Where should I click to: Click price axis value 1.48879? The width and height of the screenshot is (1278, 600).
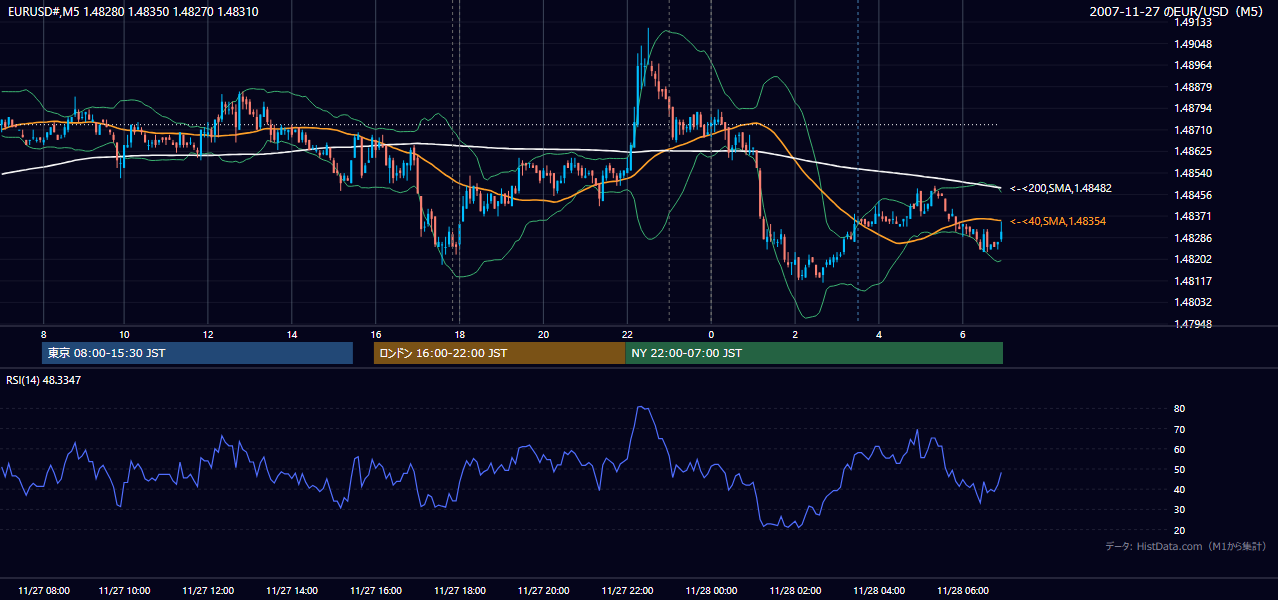point(1194,87)
